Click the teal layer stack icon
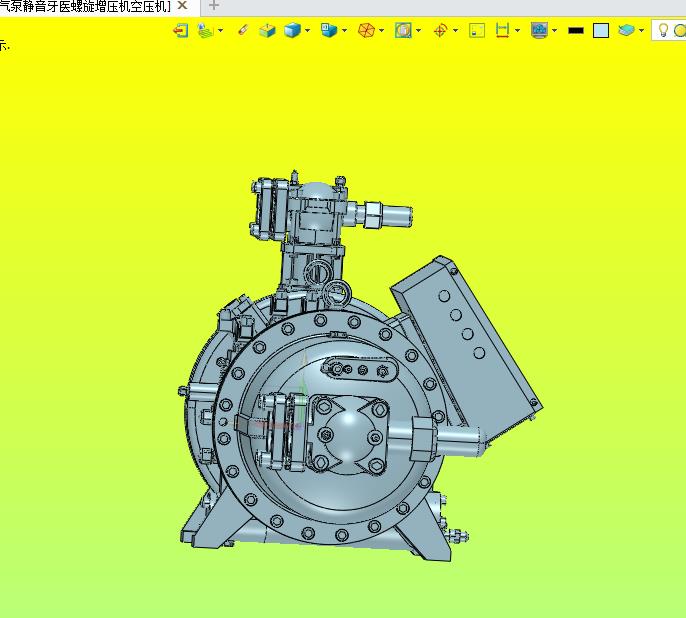686x618 pixels. (x=626, y=31)
